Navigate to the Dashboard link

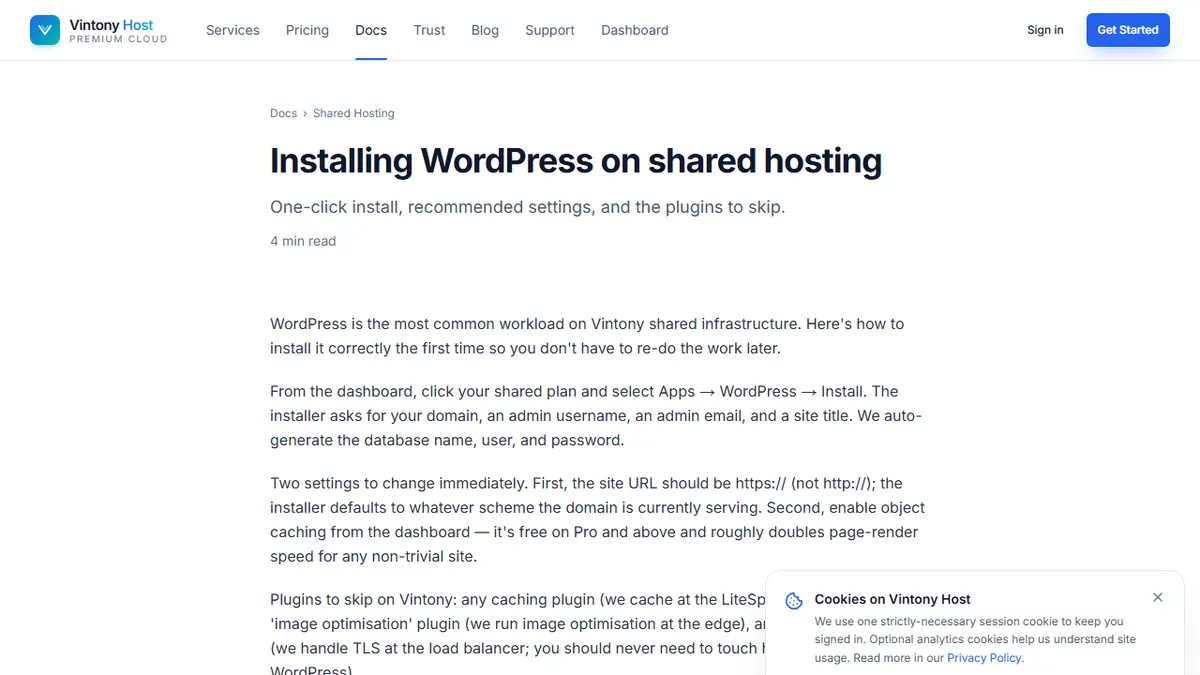pyautogui.click(x=635, y=30)
